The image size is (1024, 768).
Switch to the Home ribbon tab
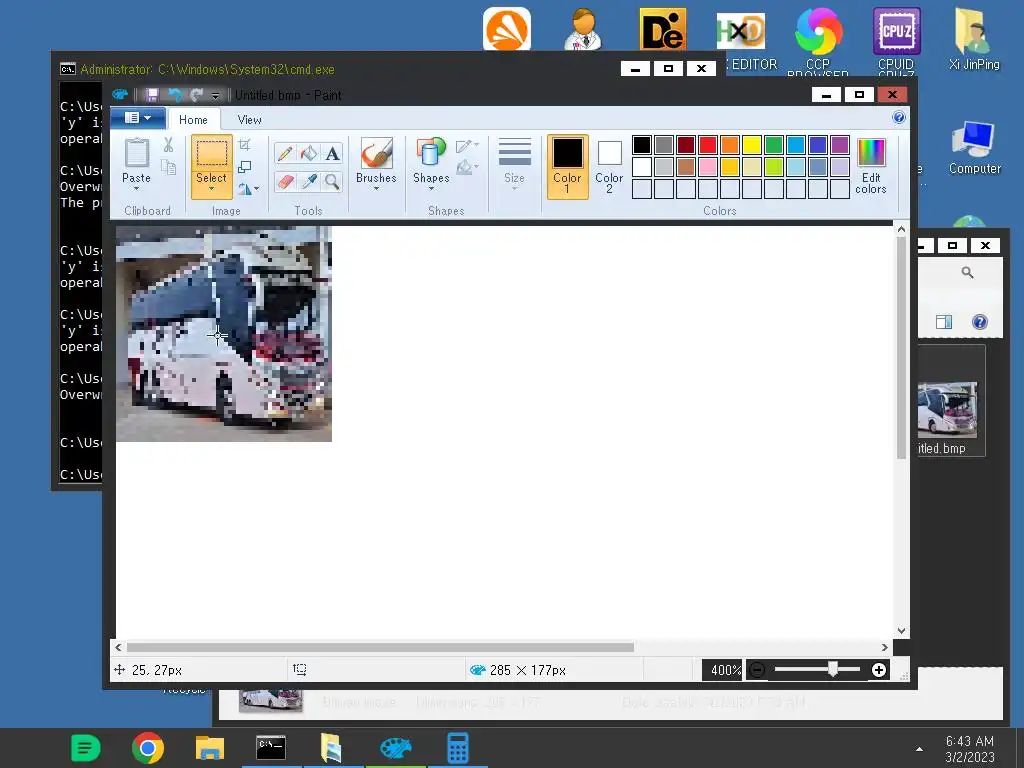click(193, 120)
